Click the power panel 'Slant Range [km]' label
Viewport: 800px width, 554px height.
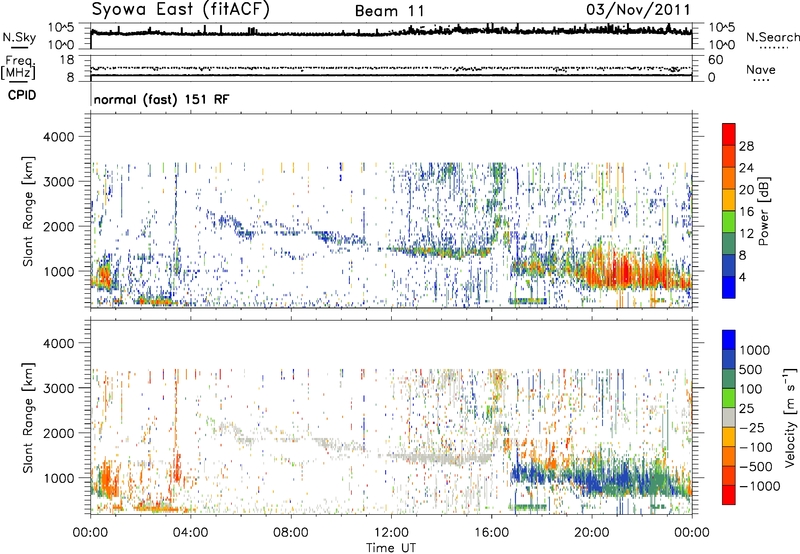[x=28, y=211]
